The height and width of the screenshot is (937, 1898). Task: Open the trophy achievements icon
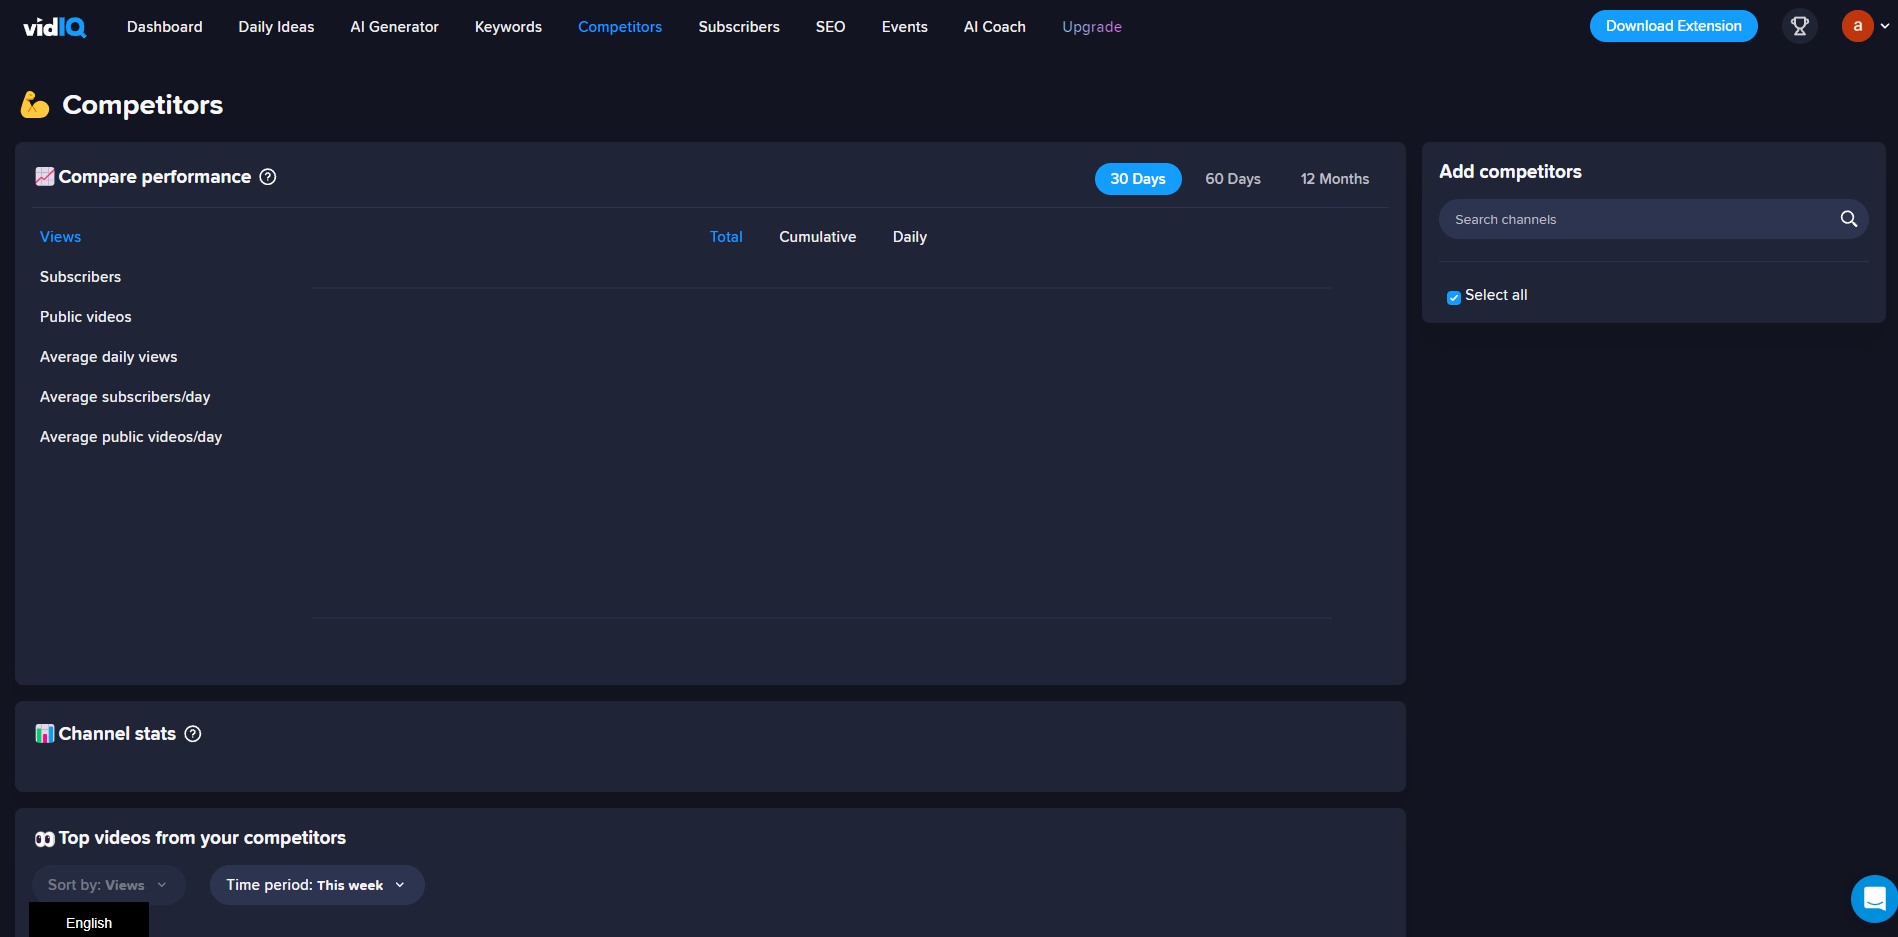point(1799,26)
